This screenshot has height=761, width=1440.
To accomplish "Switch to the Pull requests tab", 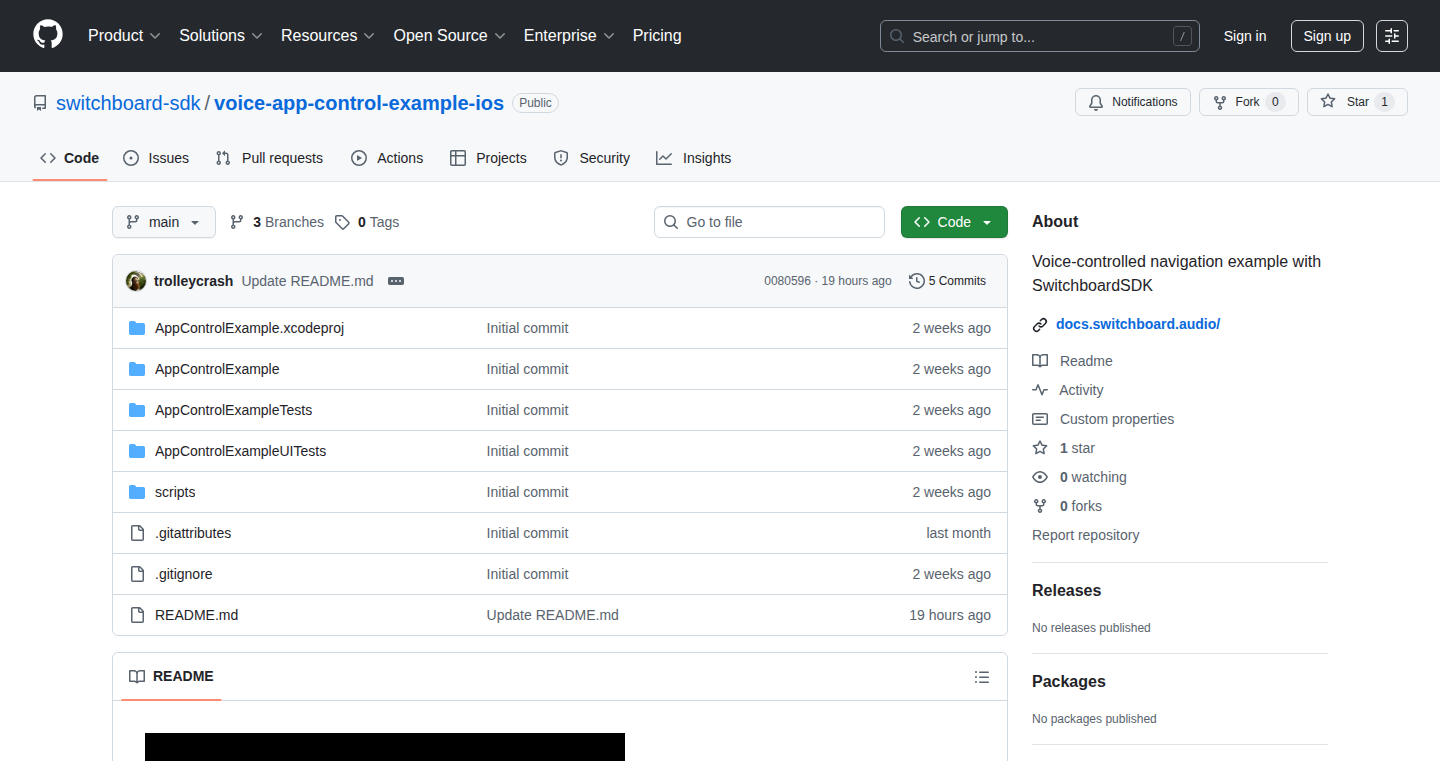I will click(270, 158).
